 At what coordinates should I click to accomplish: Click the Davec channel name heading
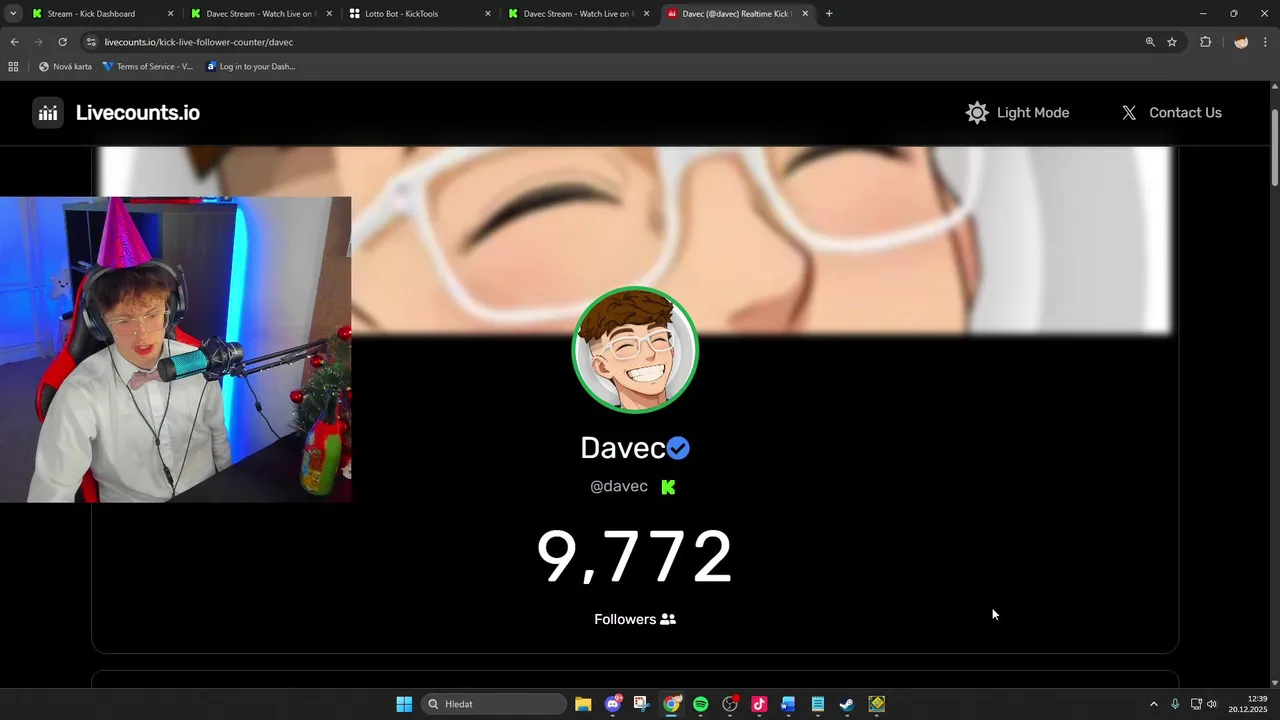click(623, 448)
